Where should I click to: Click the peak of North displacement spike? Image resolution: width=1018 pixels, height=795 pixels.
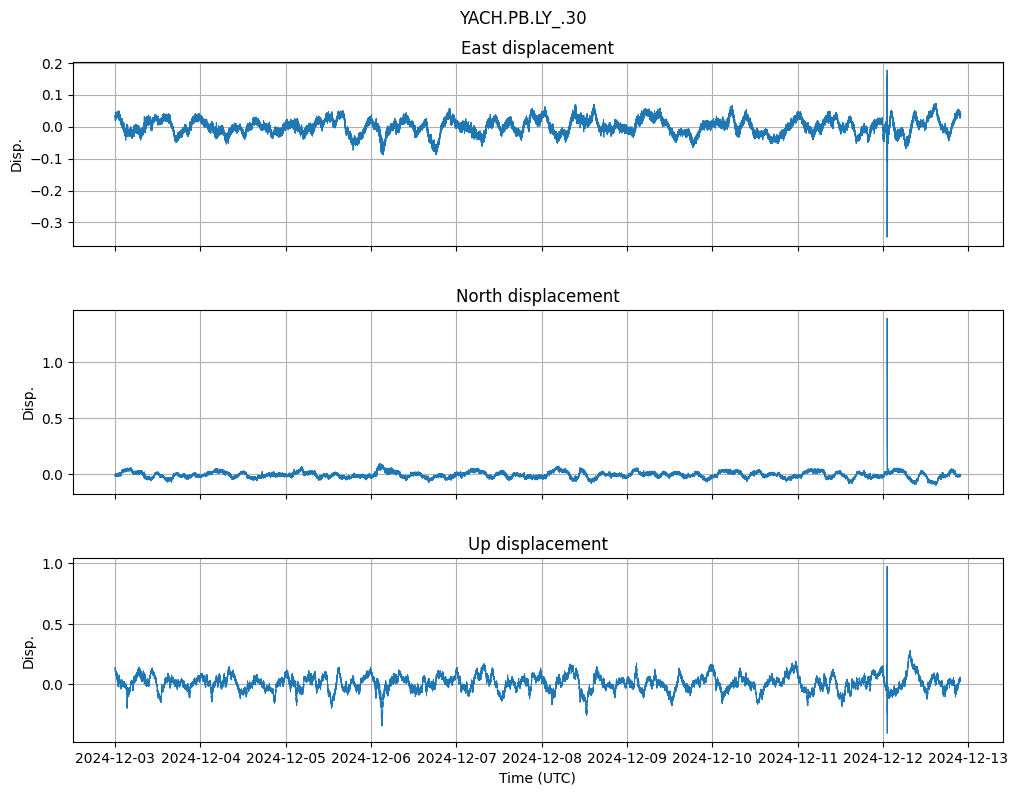click(886, 319)
